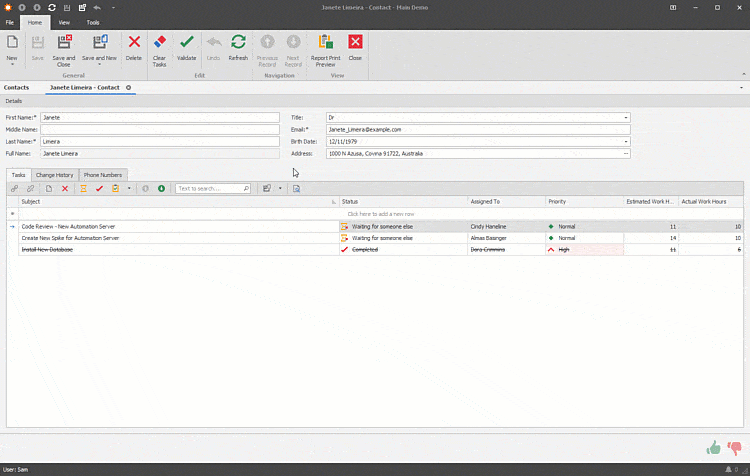
Task: Open the File menu
Action: coord(10,21)
